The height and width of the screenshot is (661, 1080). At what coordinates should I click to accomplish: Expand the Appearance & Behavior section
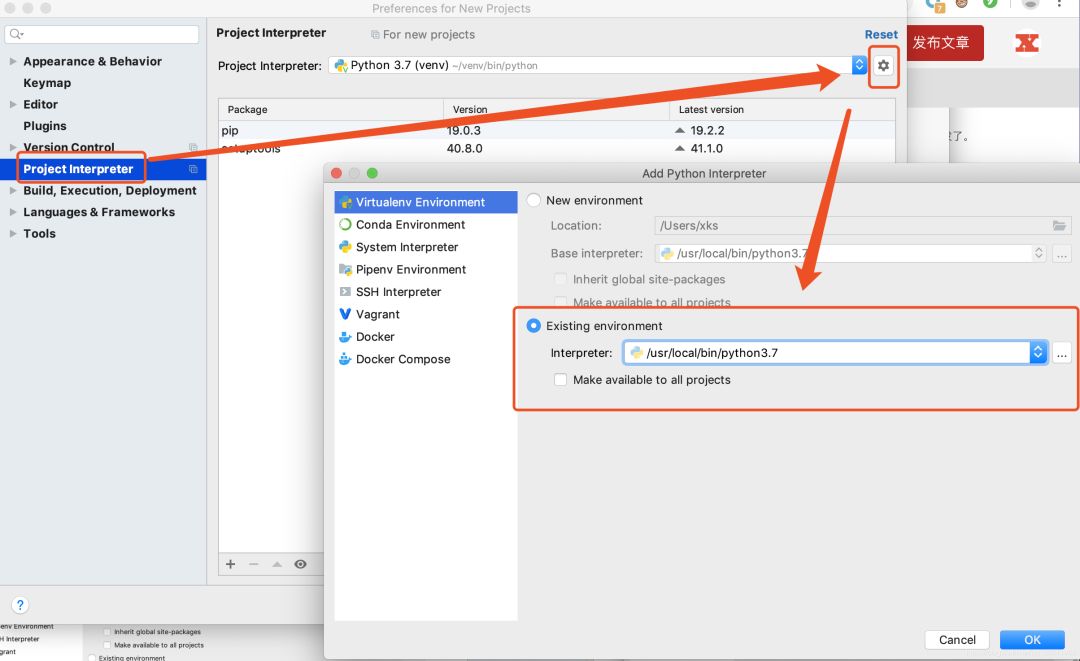click(x=12, y=61)
